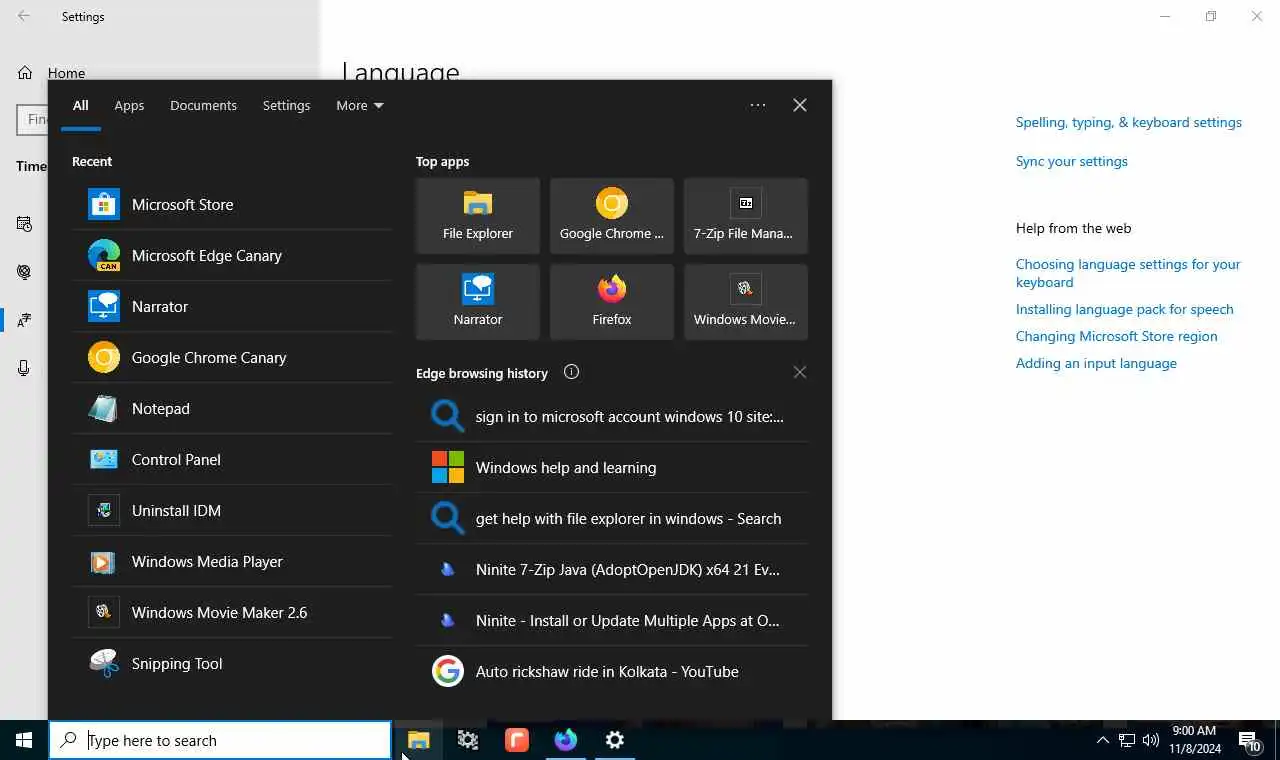Screen dimensions: 1280x760
Task: Open Installing language pack for speech link
Action: [1125, 309]
